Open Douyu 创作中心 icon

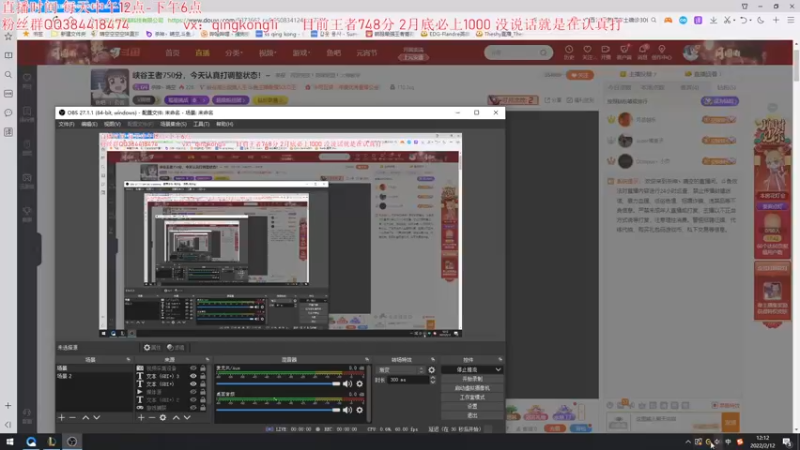(x=662, y=52)
